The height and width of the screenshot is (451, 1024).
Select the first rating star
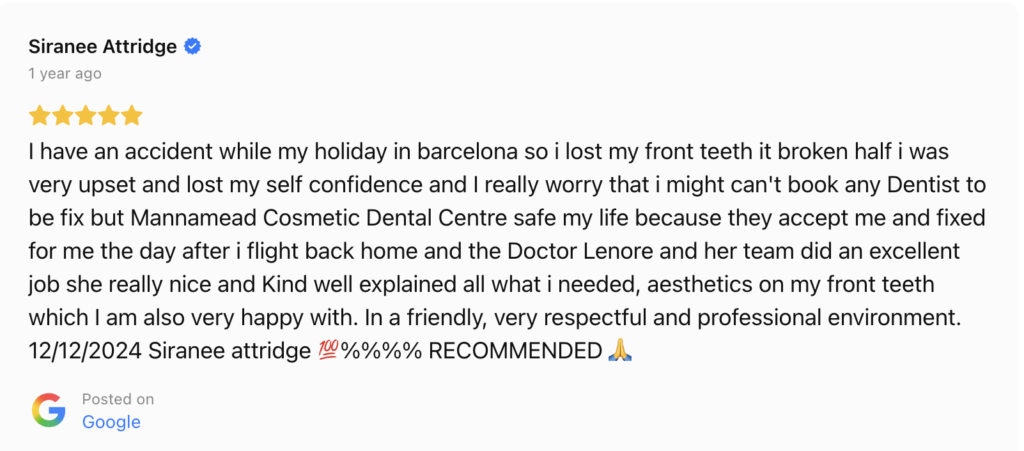pos(39,116)
